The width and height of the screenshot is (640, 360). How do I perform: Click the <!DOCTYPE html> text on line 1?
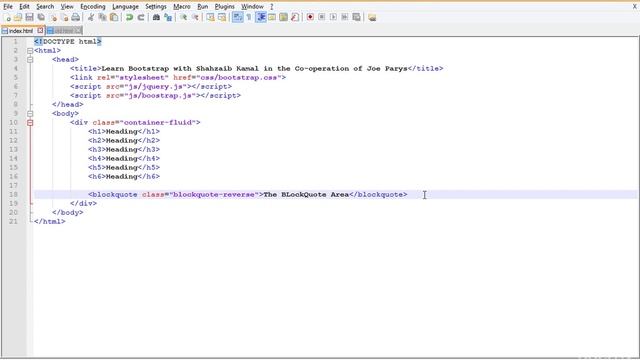click(x=68, y=42)
